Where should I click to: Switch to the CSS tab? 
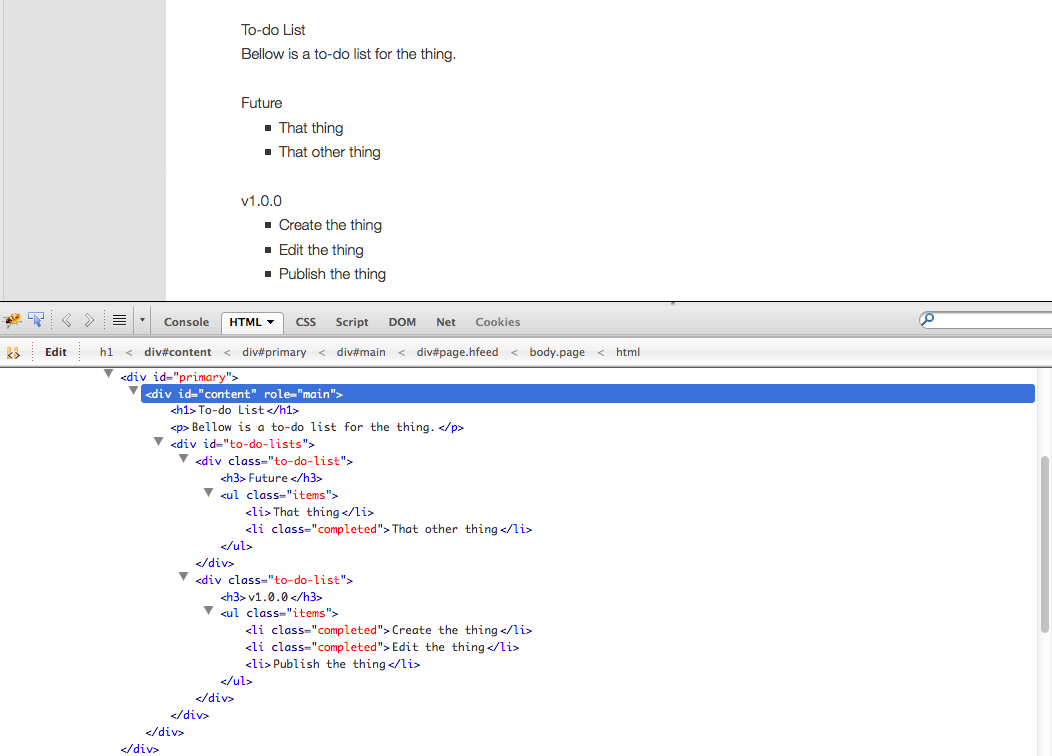click(x=306, y=322)
